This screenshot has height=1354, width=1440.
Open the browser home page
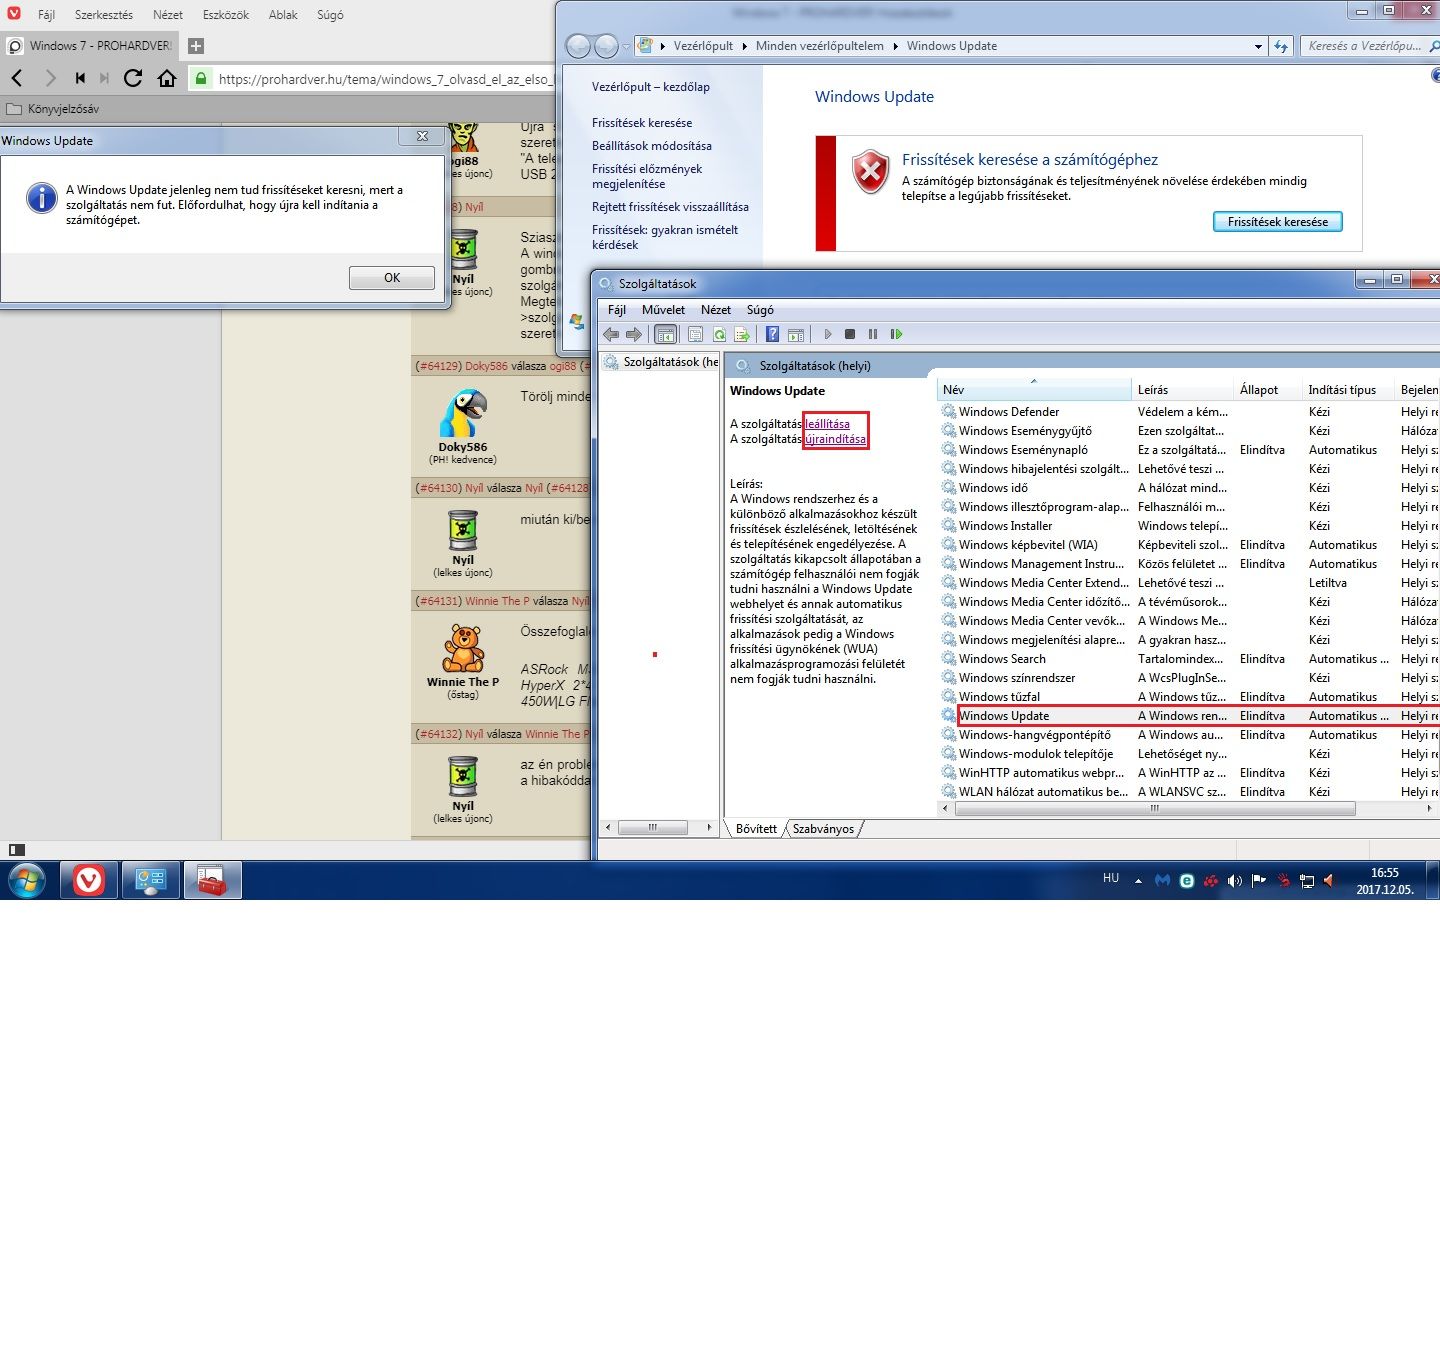(167, 78)
